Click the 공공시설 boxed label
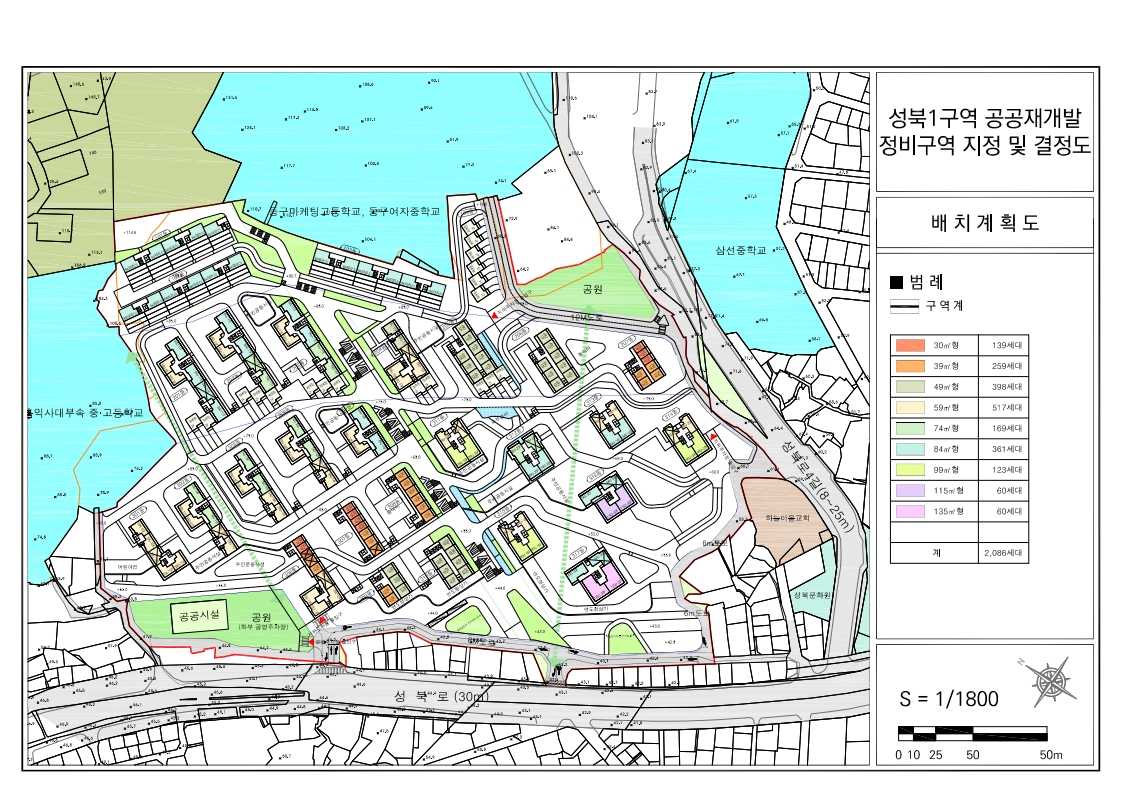 (x=199, y=615)
